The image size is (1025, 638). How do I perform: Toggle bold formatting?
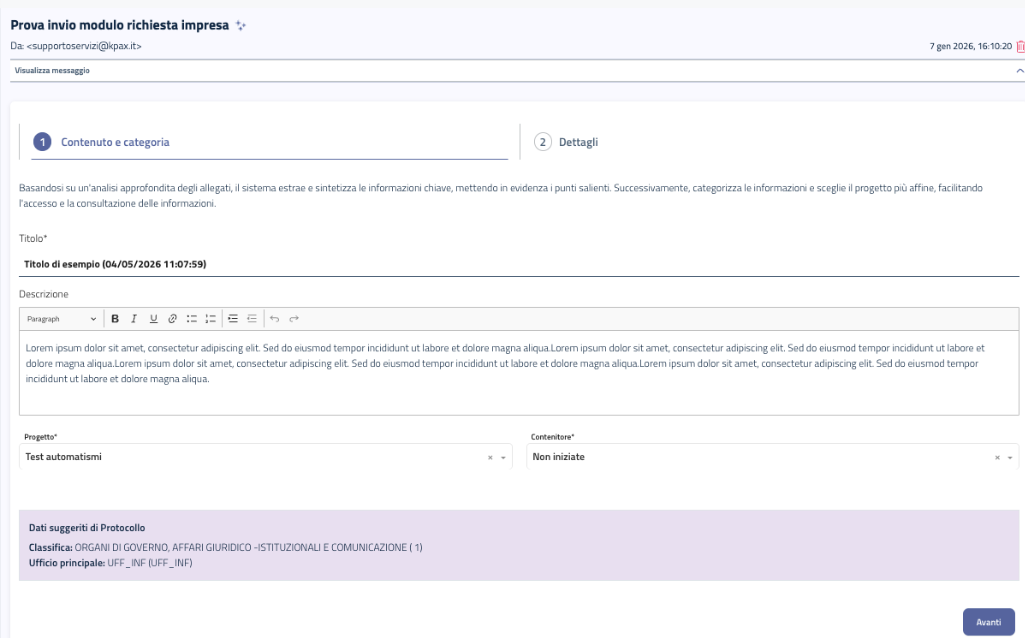tap(115, 319)
